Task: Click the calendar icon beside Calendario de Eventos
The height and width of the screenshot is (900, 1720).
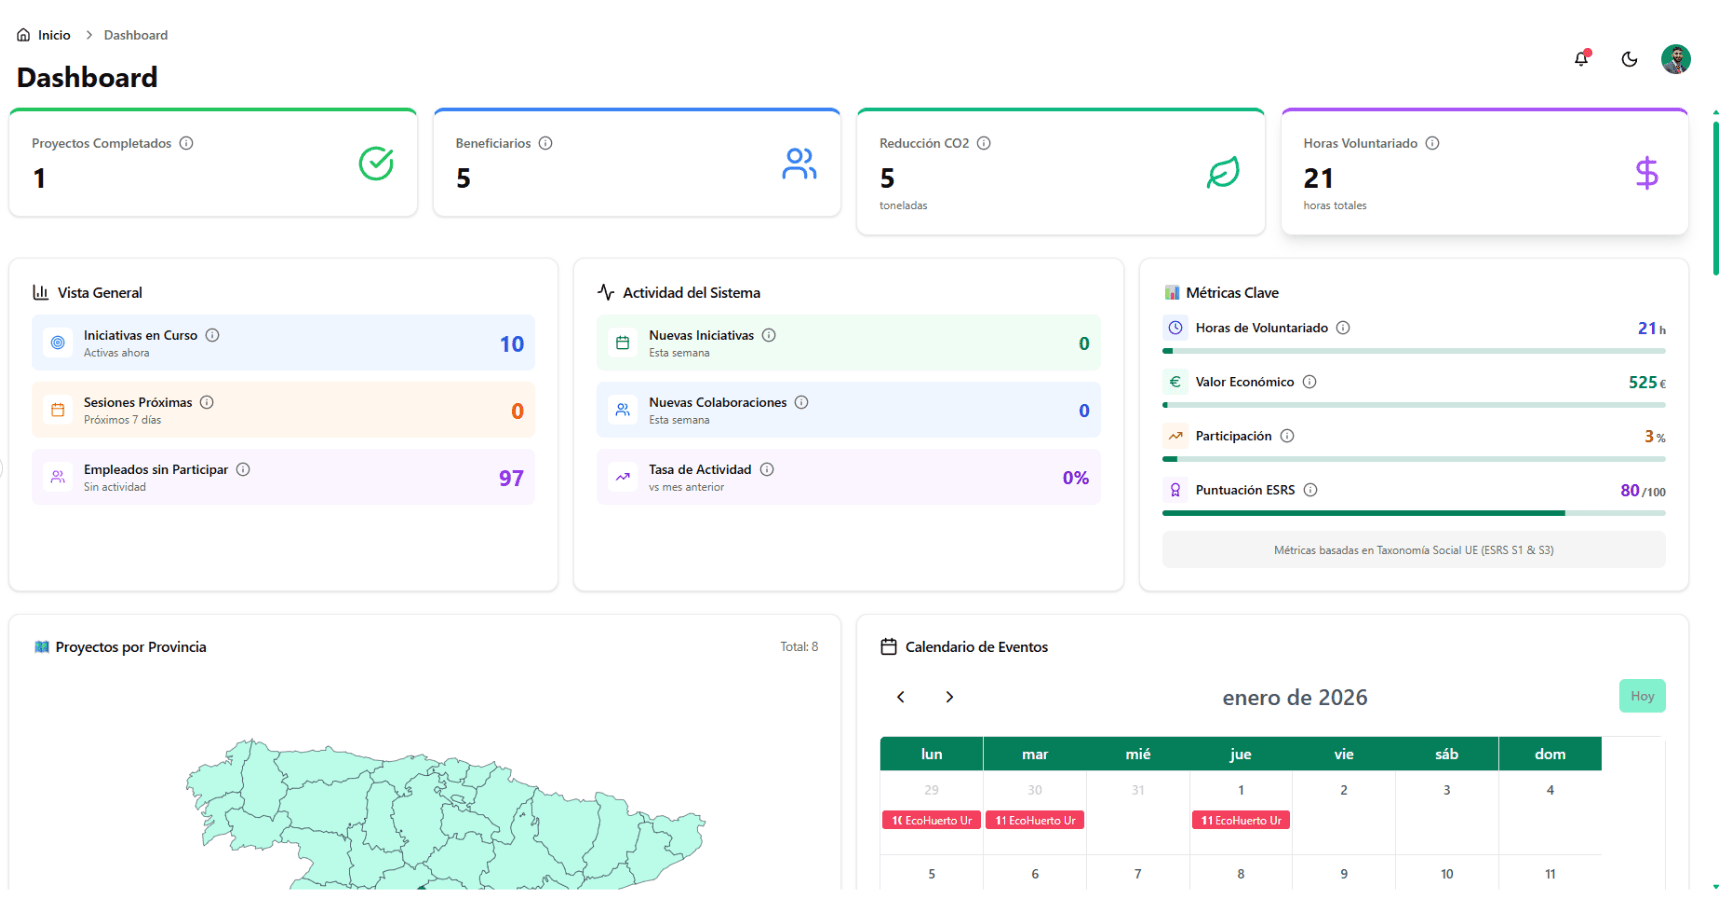Action: (x=888, y=647)
